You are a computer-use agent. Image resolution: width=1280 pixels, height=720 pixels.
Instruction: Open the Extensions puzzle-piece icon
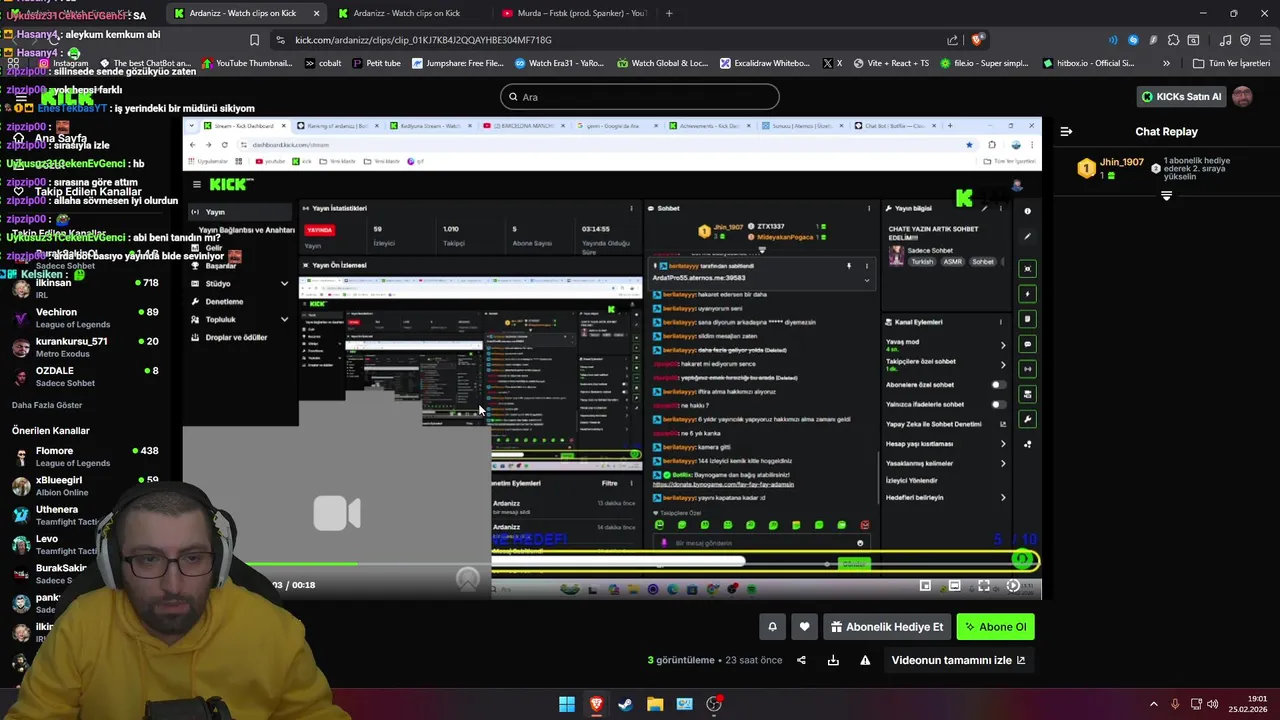[x=1173, y=40]
